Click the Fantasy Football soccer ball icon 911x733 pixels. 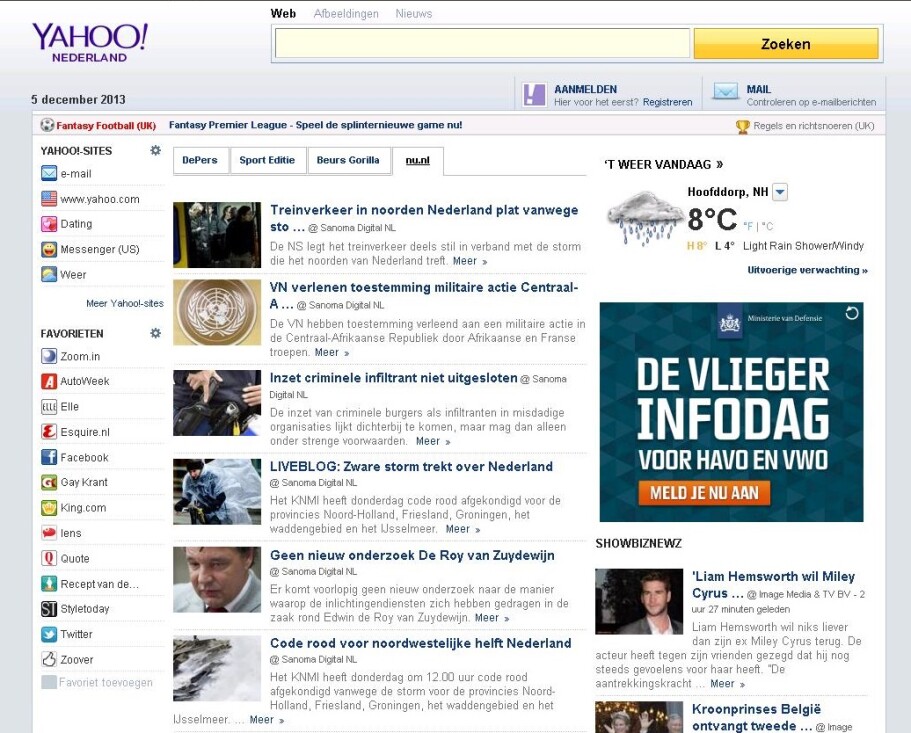47,125
